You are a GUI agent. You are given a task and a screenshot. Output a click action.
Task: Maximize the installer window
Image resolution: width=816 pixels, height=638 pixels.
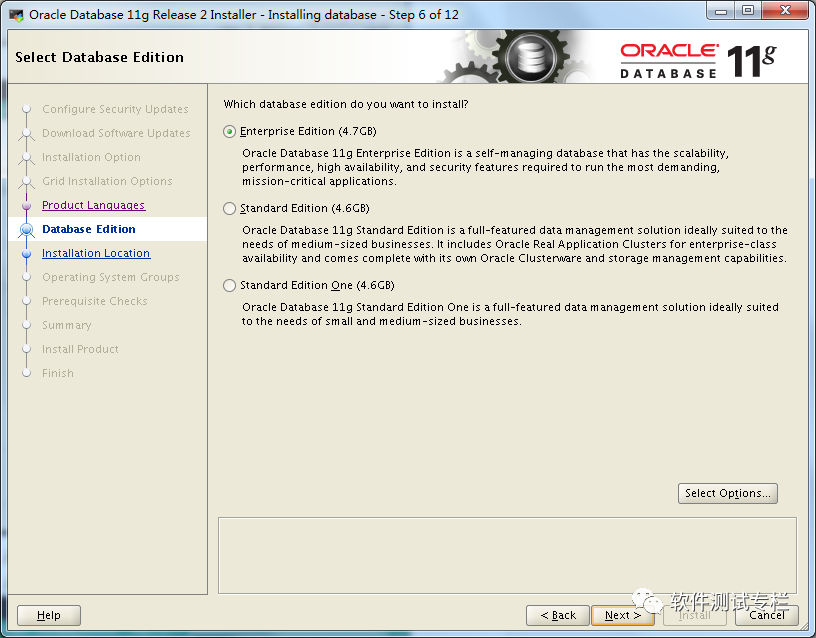tap(748, 11)
